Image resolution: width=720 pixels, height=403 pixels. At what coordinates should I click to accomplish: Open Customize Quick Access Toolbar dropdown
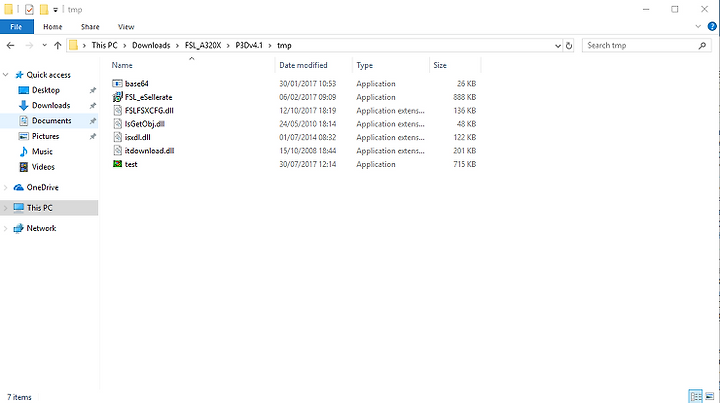(x=56, y=10)
